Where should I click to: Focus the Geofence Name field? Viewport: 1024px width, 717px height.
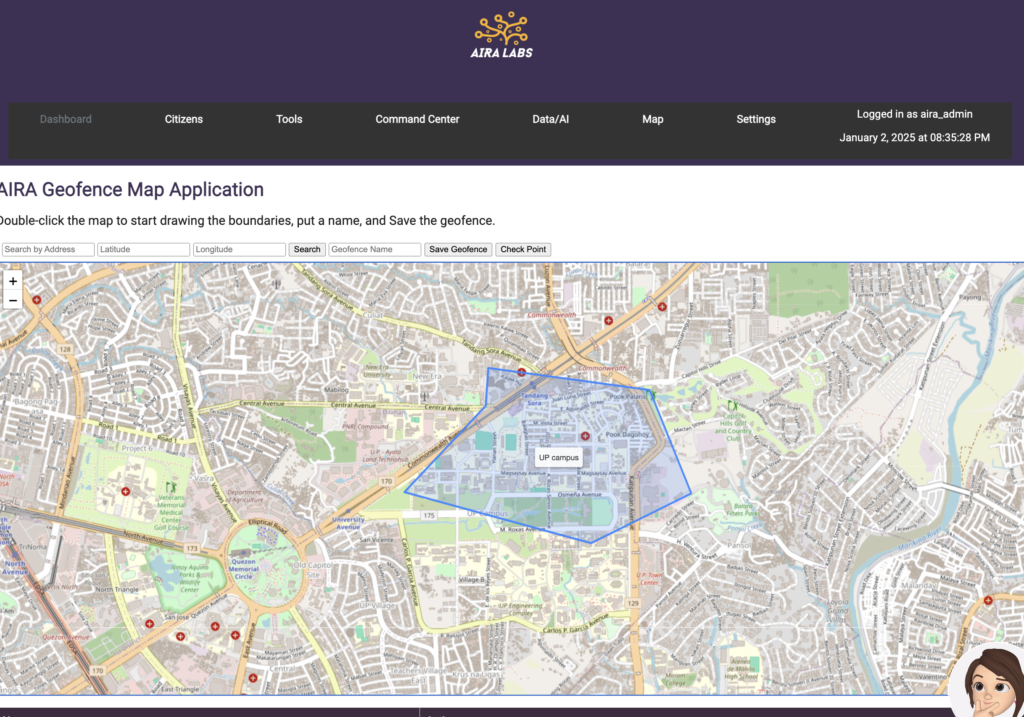[375, 249]
